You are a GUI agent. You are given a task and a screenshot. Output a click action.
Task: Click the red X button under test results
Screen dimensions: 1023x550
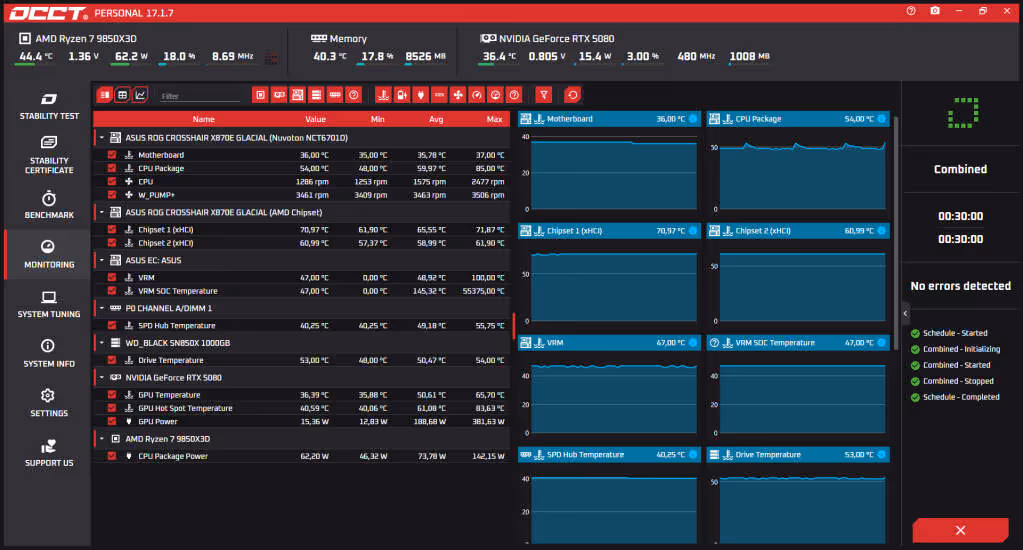(x=960, y=530)
